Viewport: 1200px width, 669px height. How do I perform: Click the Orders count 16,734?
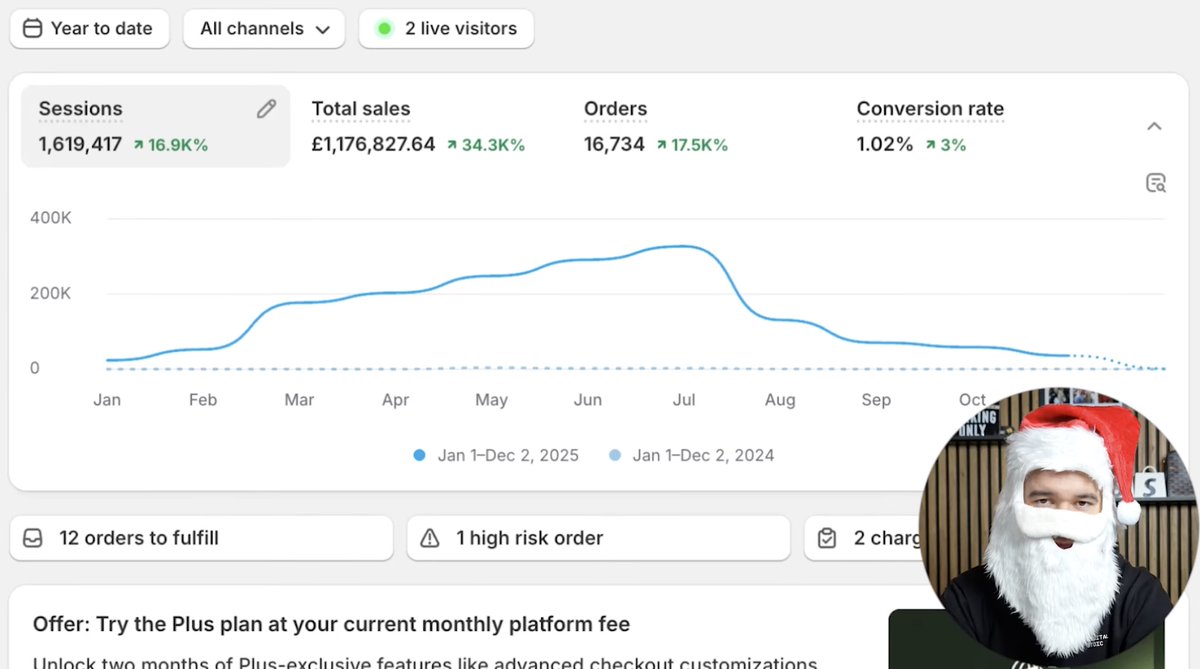click(x=614, y=144)
